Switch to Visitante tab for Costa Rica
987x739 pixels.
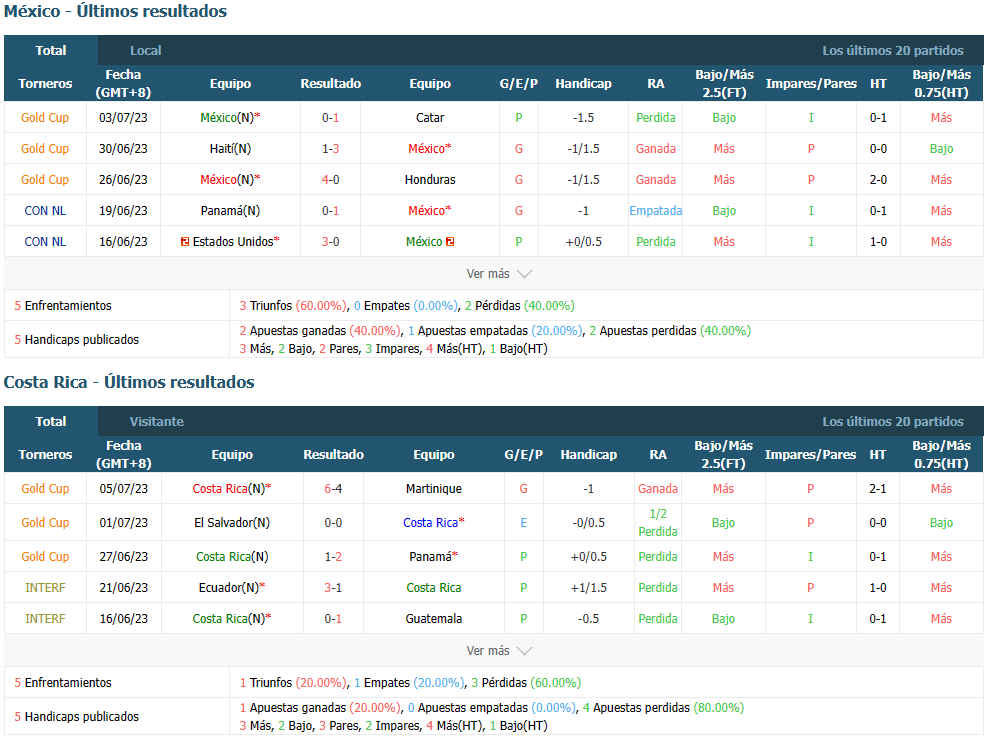(x=157, y=422)
